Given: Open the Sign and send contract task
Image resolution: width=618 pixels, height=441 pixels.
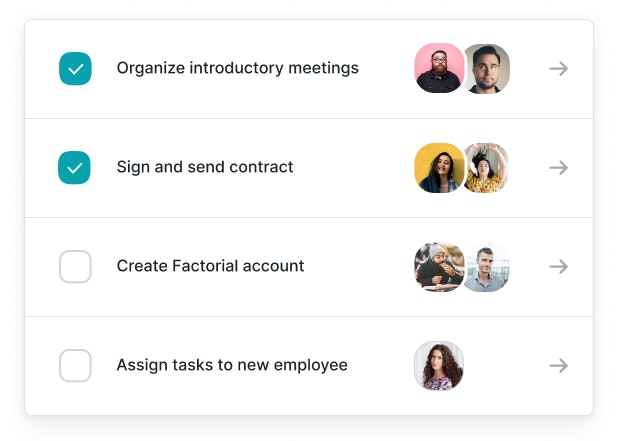Looking at the screenshot, I should click(205, 168).
